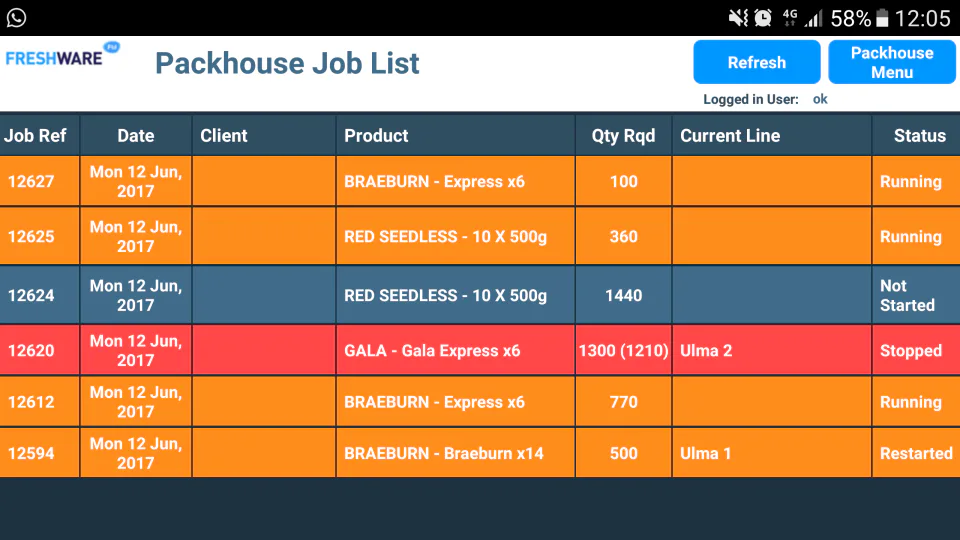The width and height of the screenshot is (960, 540).
Task: Tap the muted sound status icon
Action: click(x=738, y=18)
